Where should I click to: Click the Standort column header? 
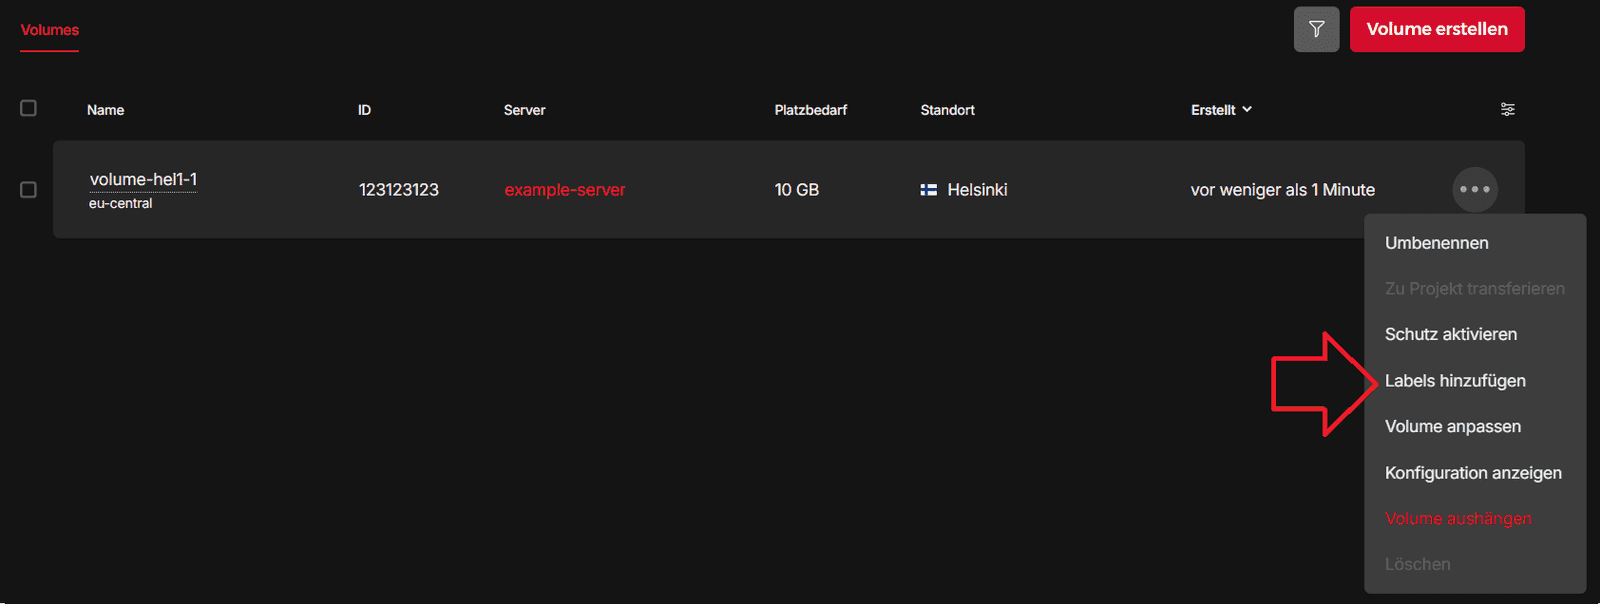(x=948, y=110)
